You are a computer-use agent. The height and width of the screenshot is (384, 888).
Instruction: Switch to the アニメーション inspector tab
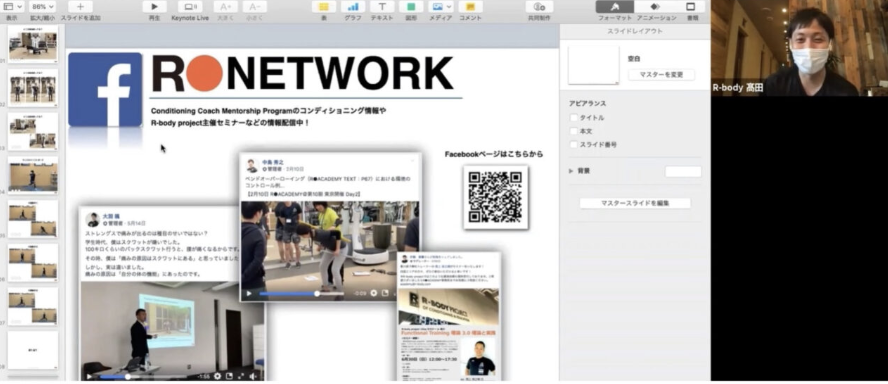(656, 7)
